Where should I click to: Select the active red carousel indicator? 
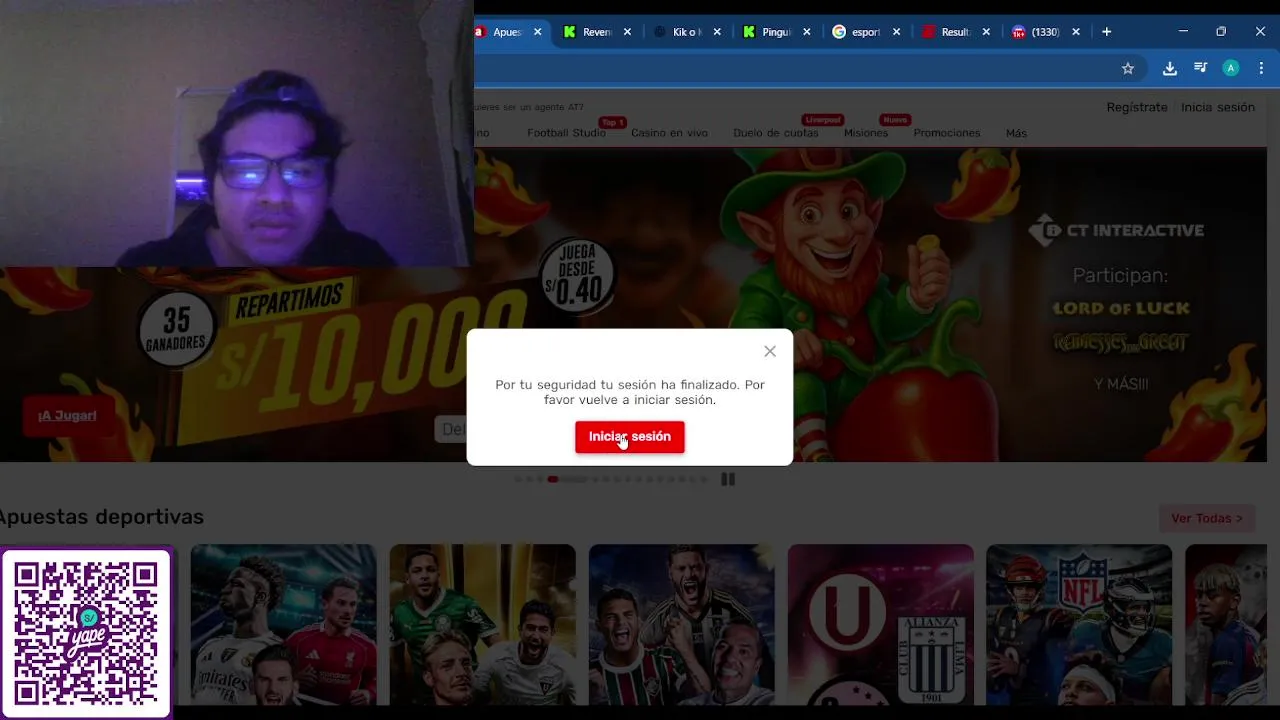point(552,479)
